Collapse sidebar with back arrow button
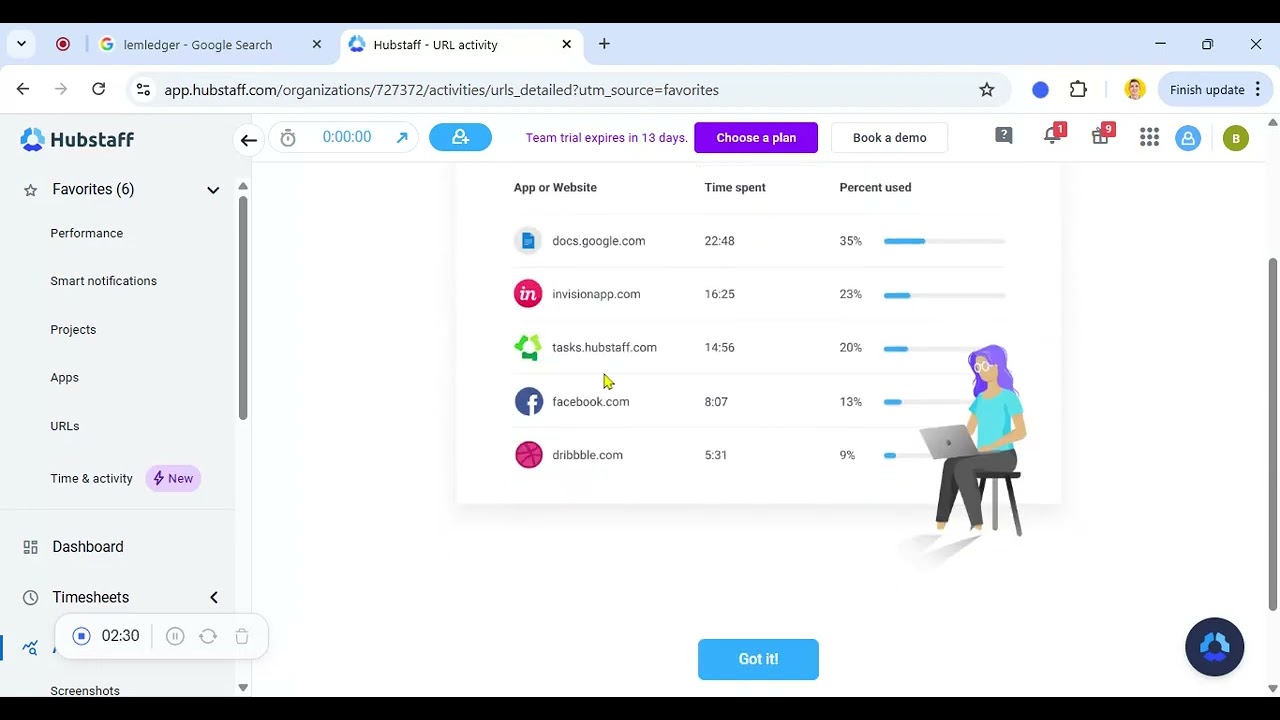The image size is (1280, 720). [249, 139]
